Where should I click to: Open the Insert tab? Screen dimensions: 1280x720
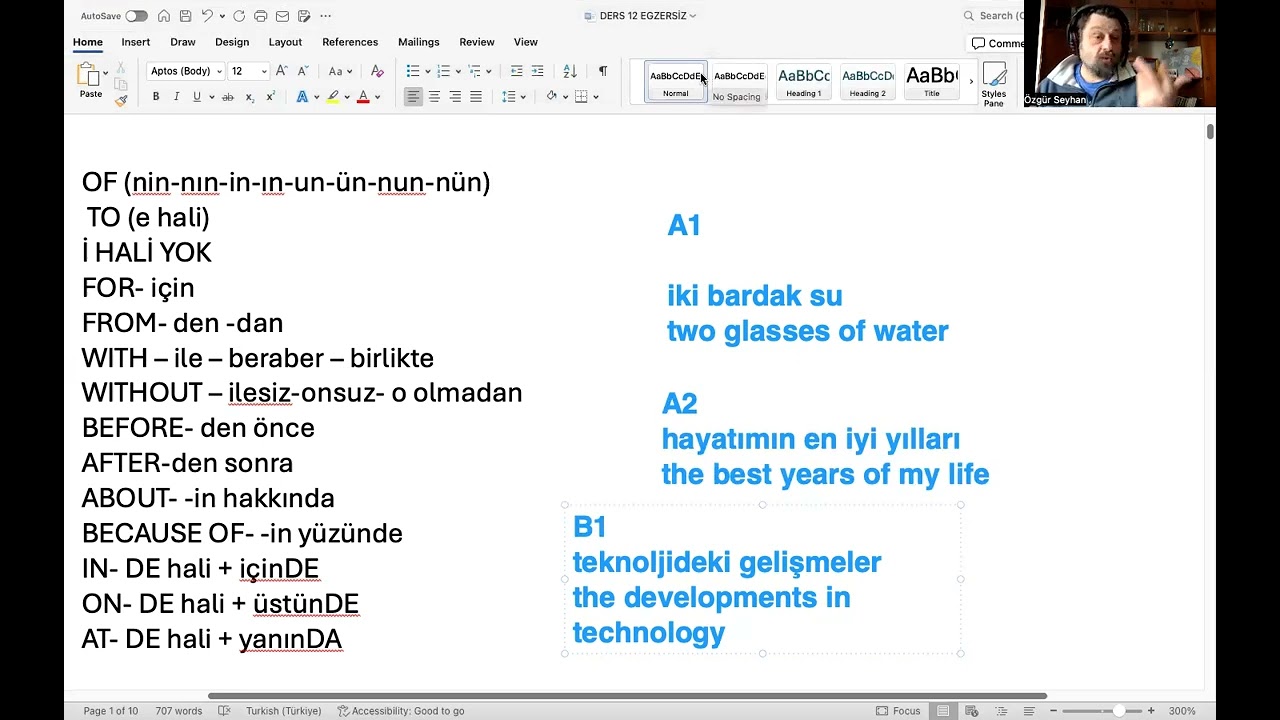136,42
